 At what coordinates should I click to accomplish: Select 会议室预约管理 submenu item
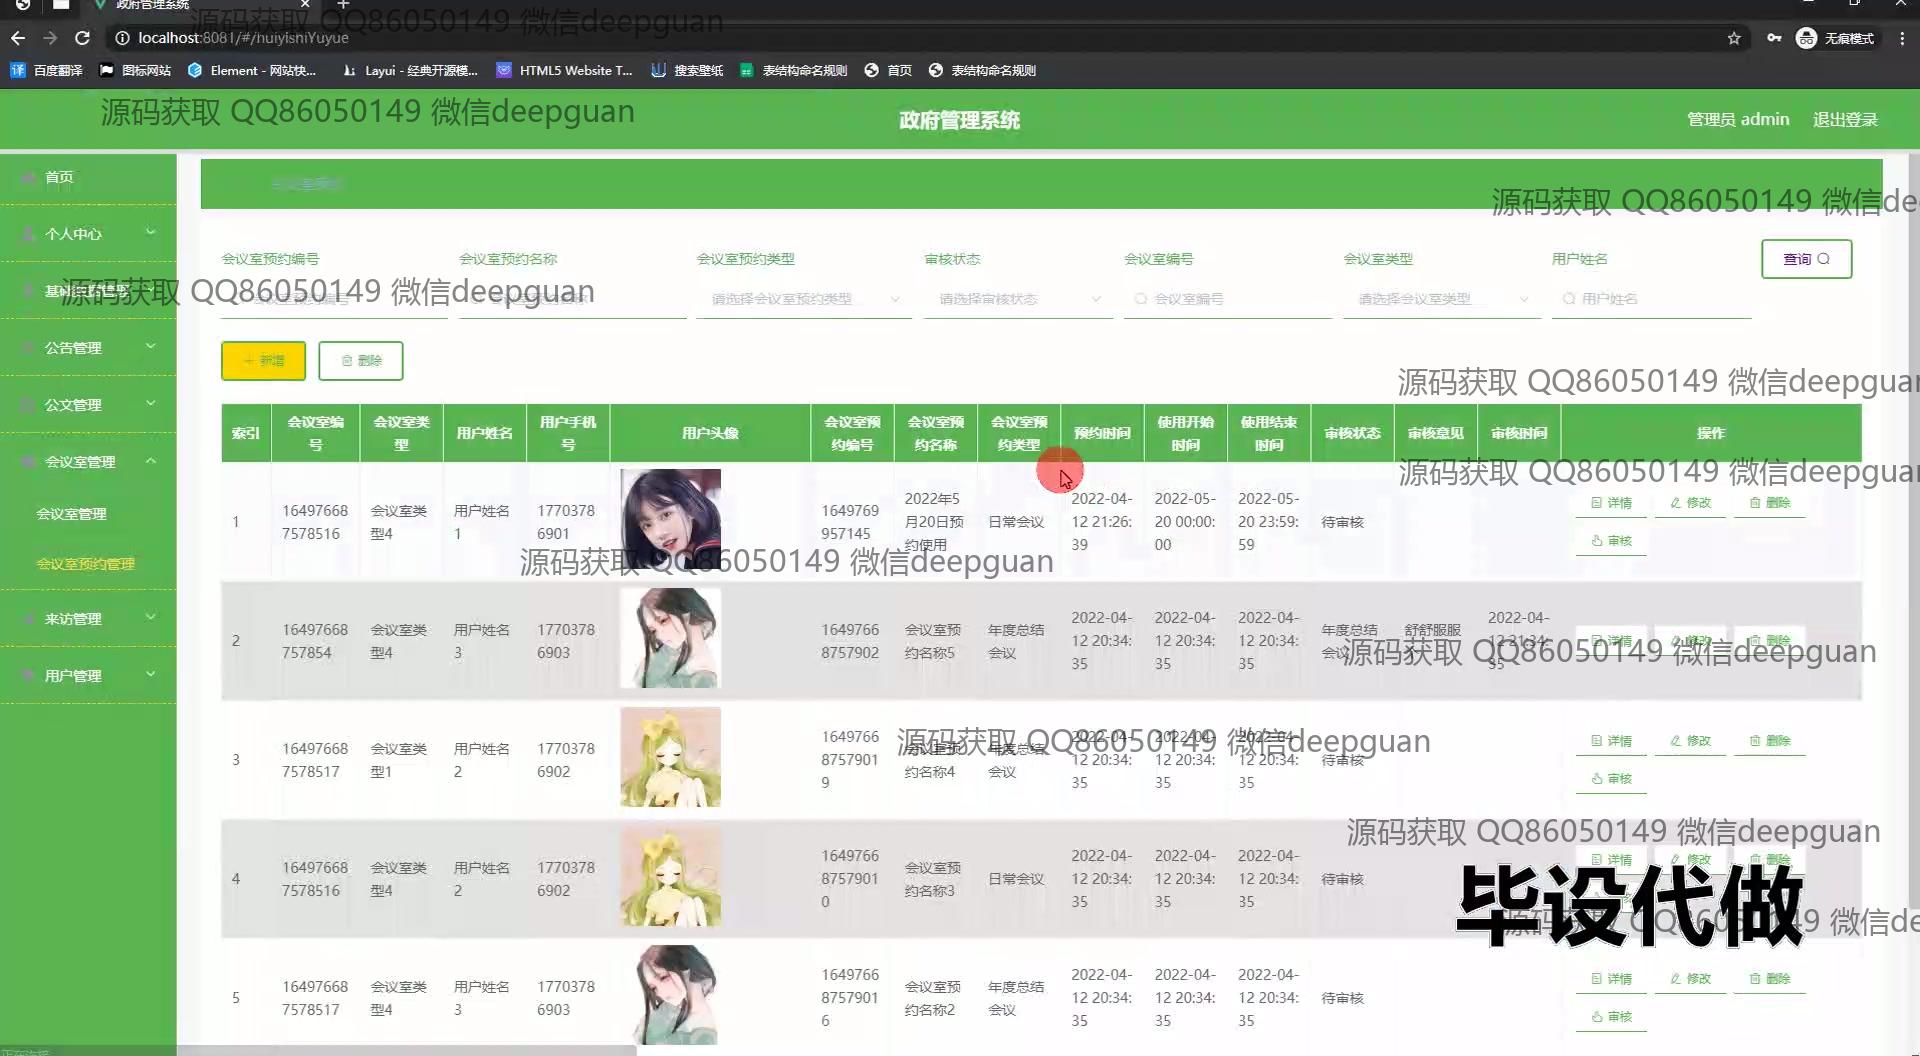(86, 564)
